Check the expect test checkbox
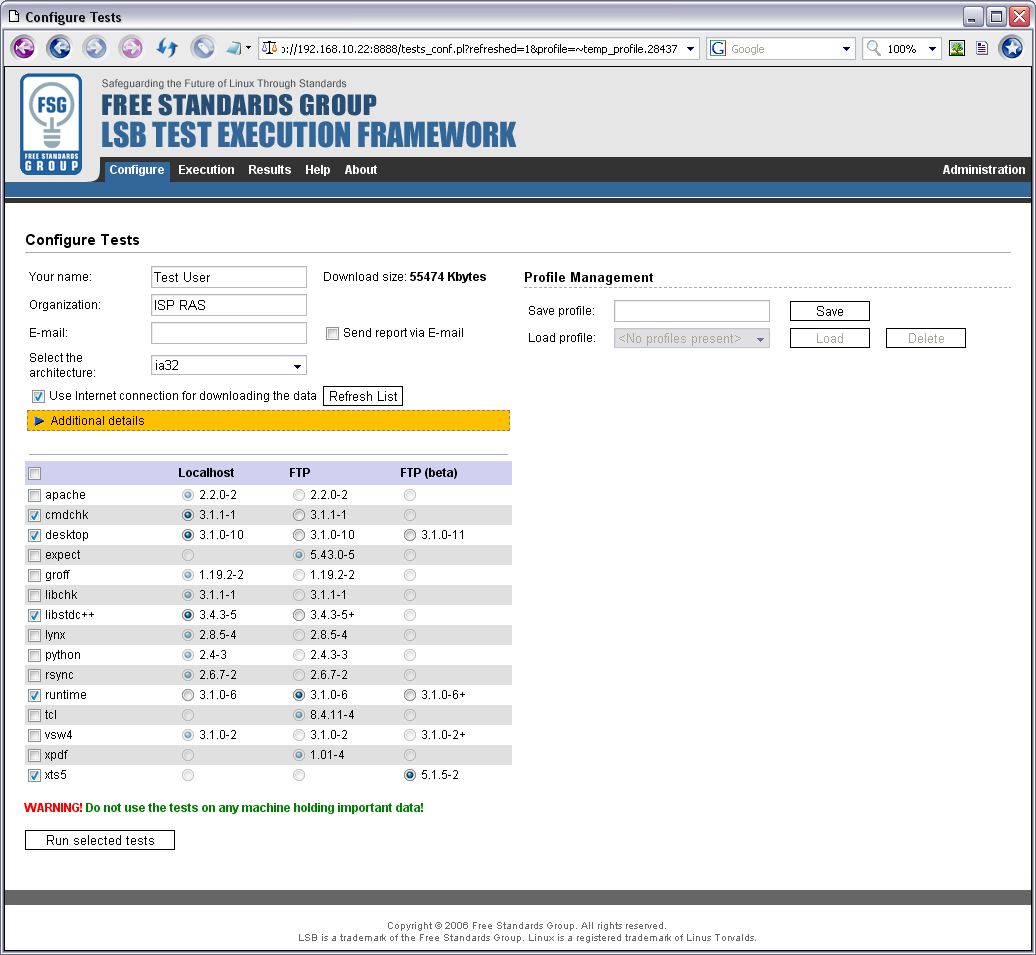This screenshot has width=1036, height=955. pos(34,556)
